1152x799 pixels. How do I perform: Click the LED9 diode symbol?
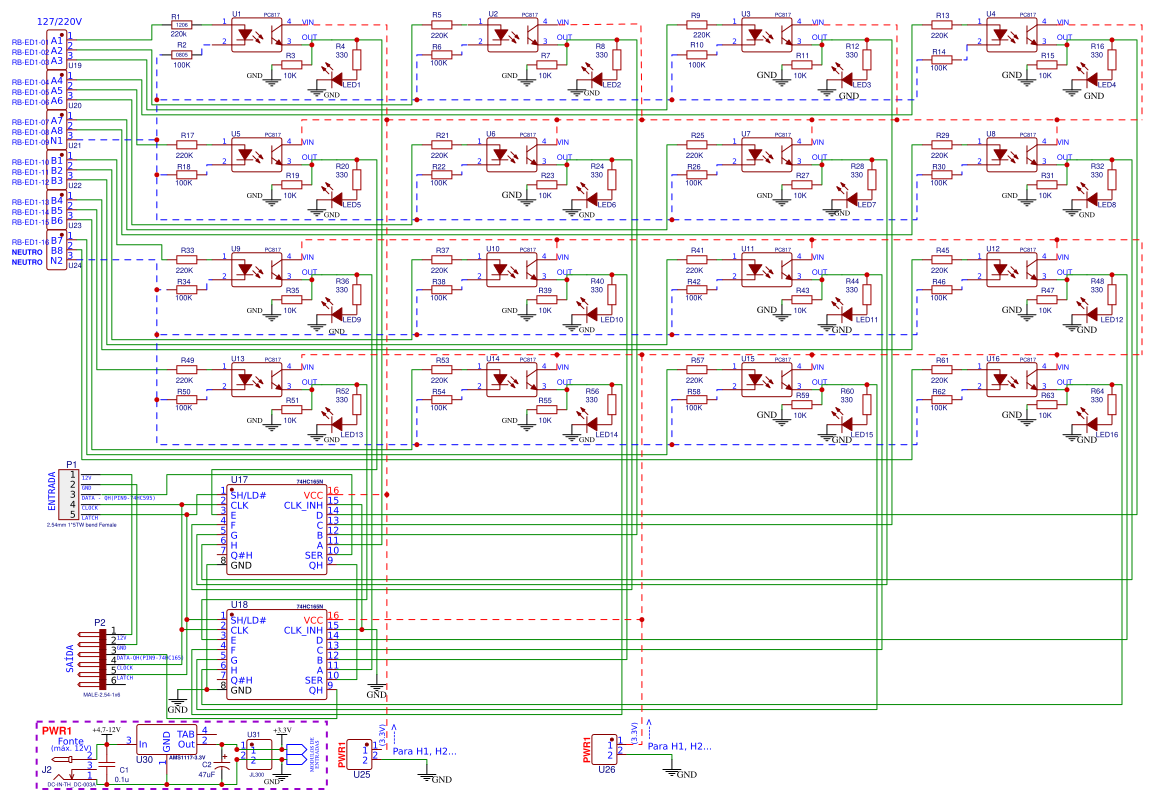point(336,314)
